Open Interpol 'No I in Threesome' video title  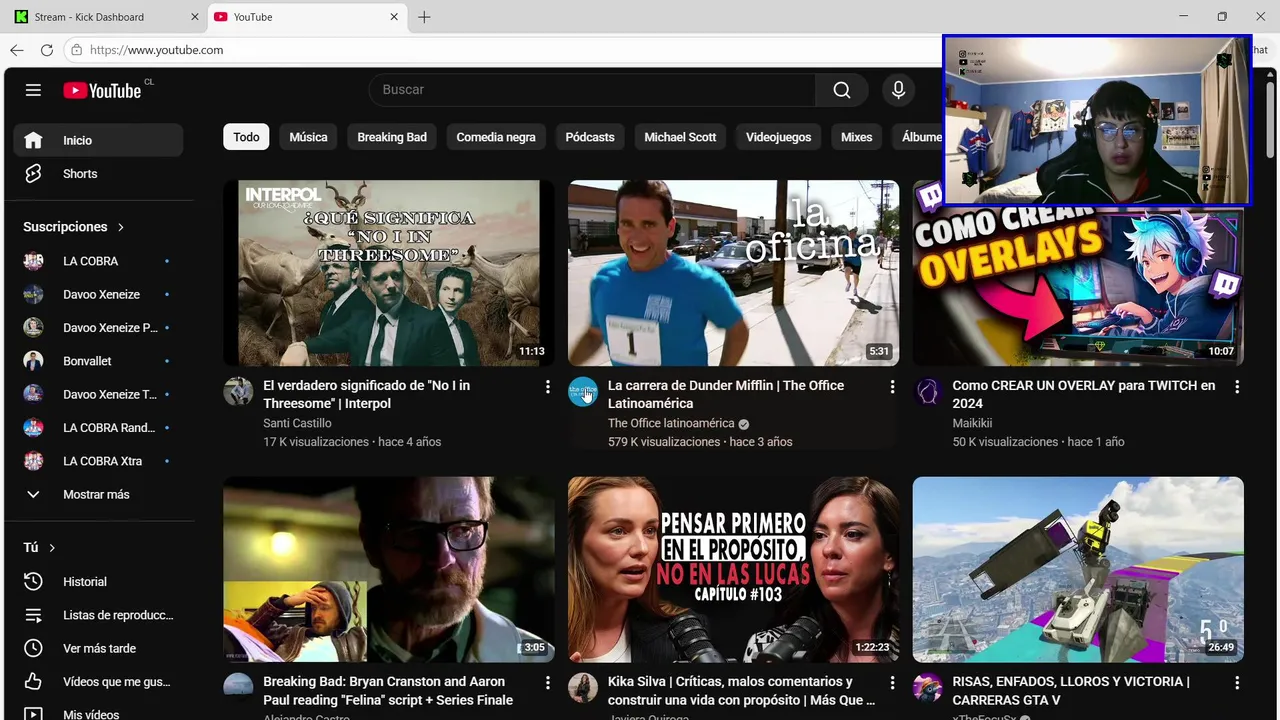366,395
